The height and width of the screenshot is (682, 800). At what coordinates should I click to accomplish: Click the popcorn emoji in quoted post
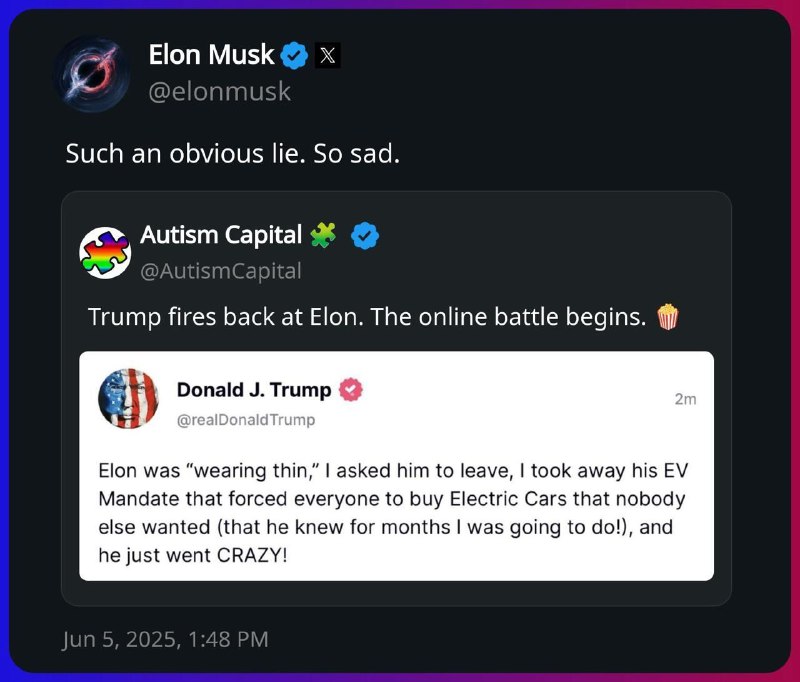click(667, 317)
